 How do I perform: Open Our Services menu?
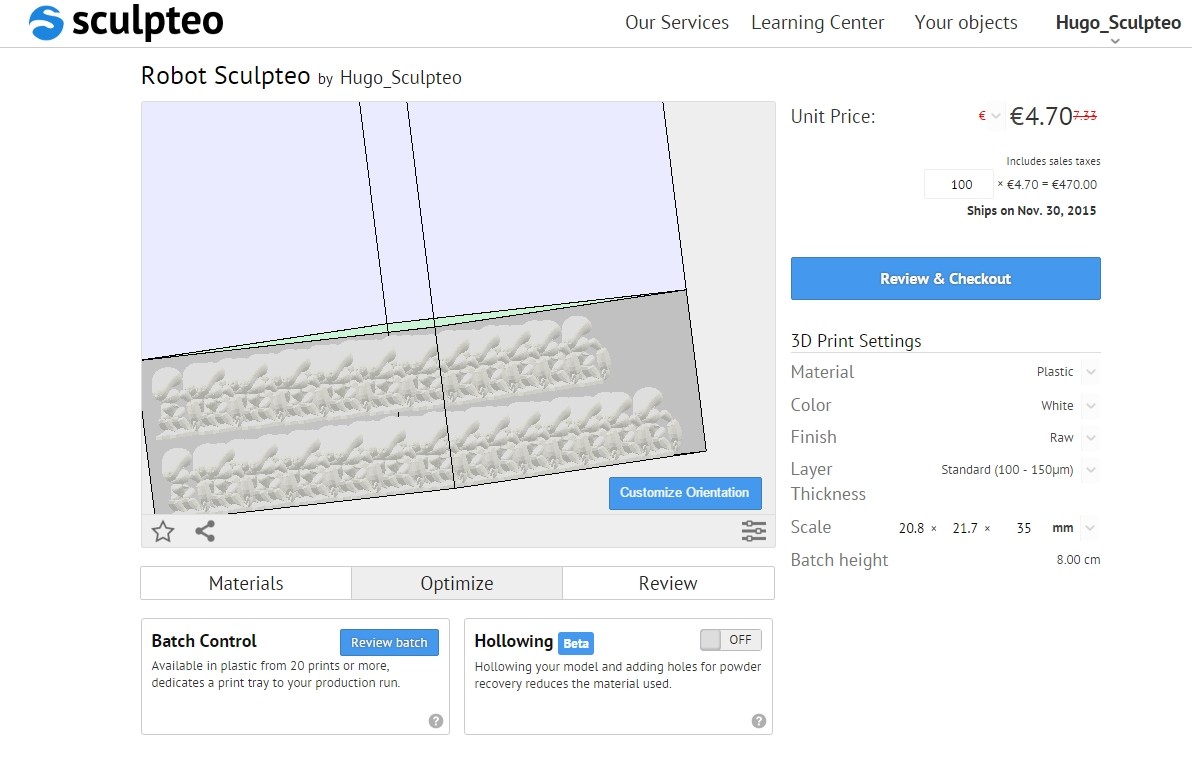[677, 23]
